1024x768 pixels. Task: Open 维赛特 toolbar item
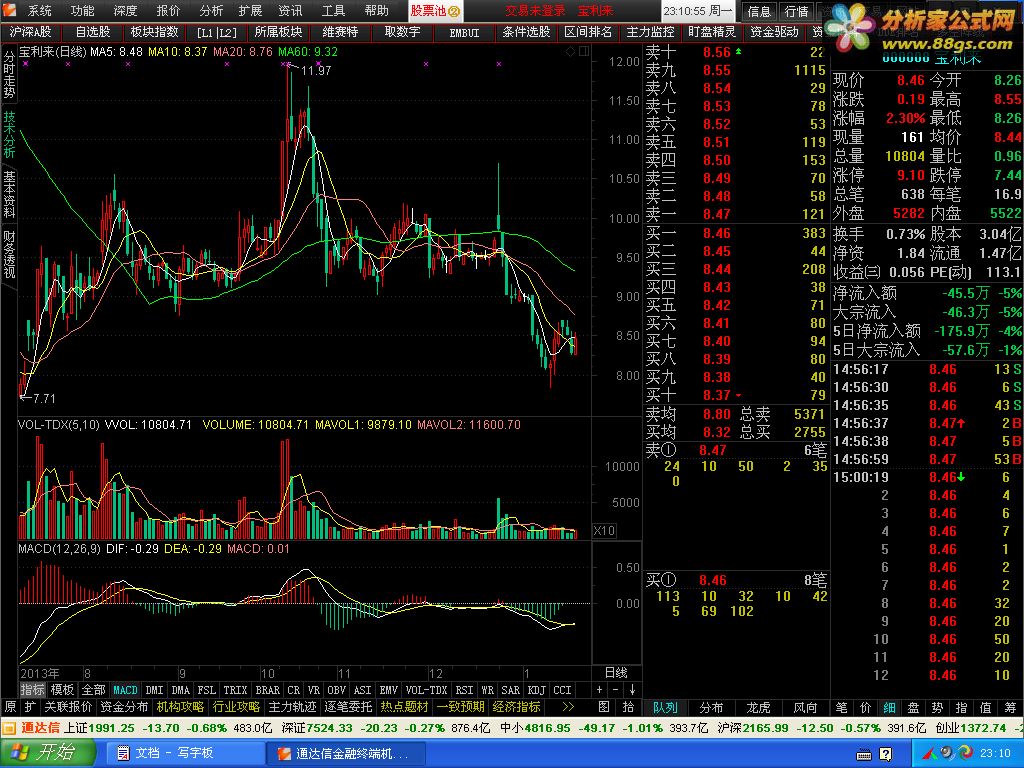[x=340, y=31]
